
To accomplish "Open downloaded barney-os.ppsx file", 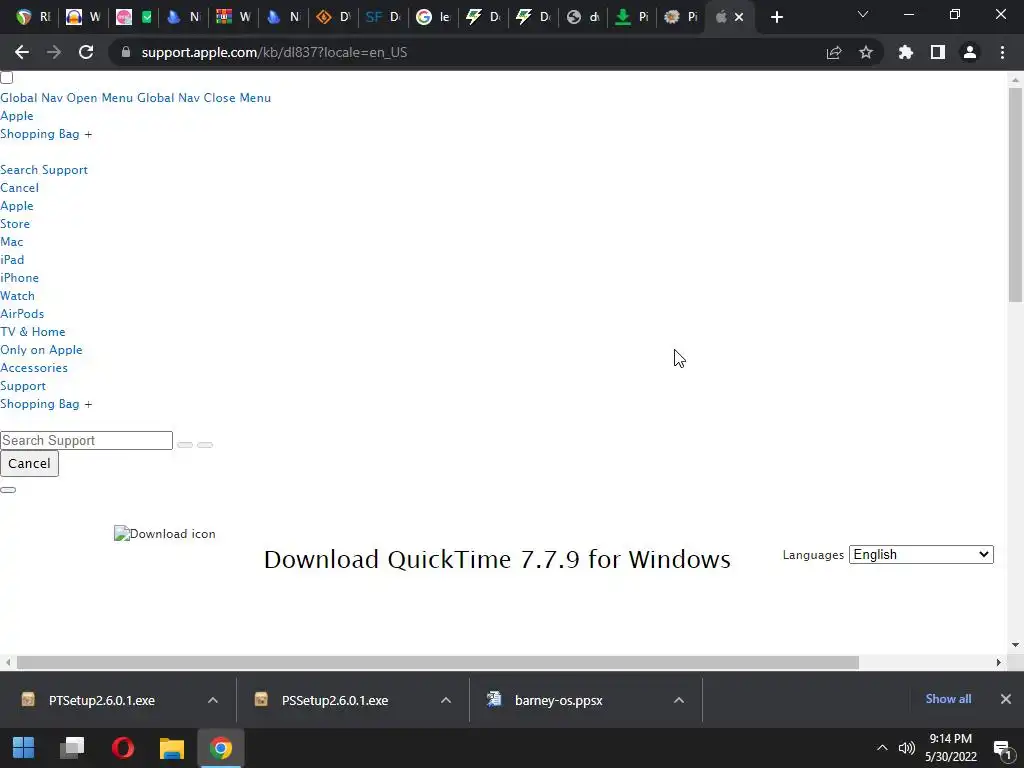I will coord(558,701).
